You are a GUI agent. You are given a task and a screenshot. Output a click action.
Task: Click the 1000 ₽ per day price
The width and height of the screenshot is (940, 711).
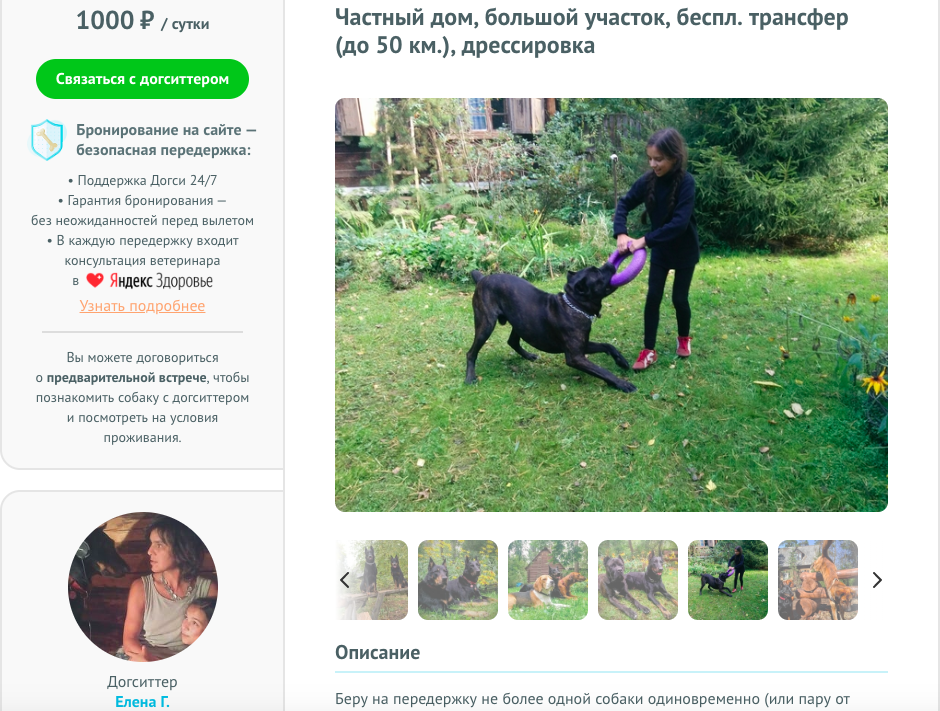pos(142,21)
